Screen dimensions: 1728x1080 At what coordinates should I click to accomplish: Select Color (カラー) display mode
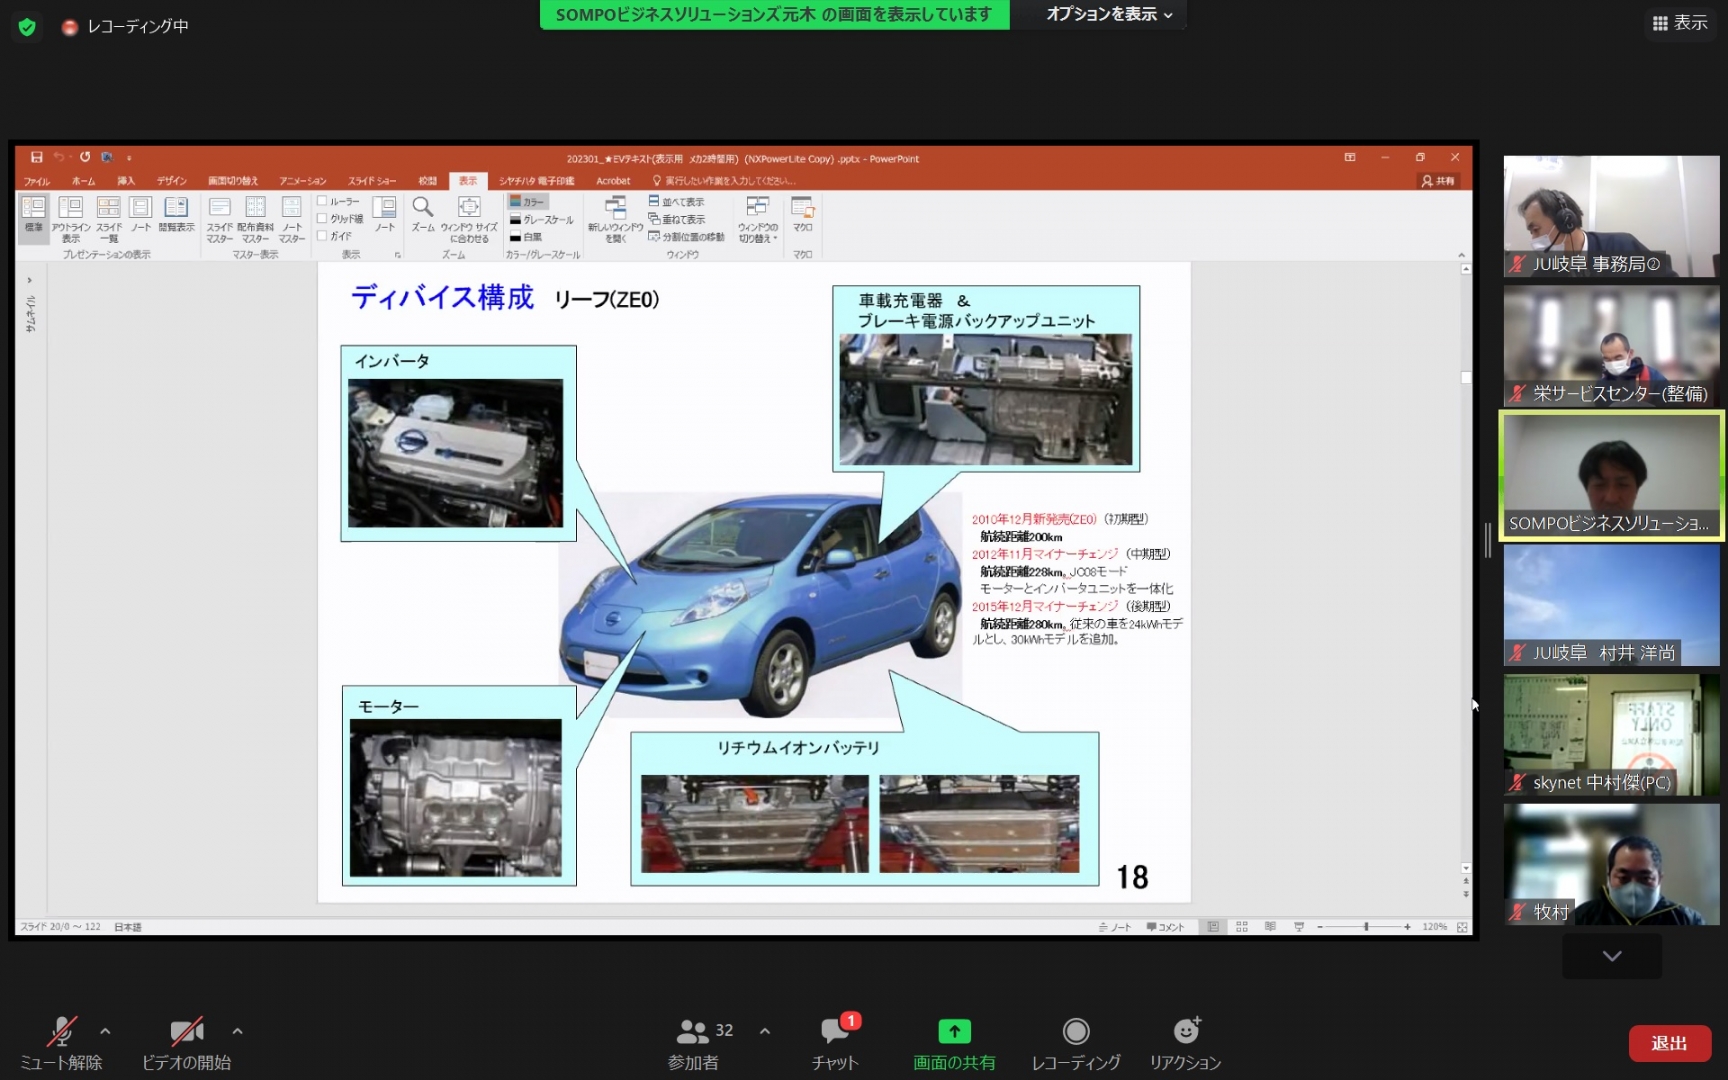point(527,201)
